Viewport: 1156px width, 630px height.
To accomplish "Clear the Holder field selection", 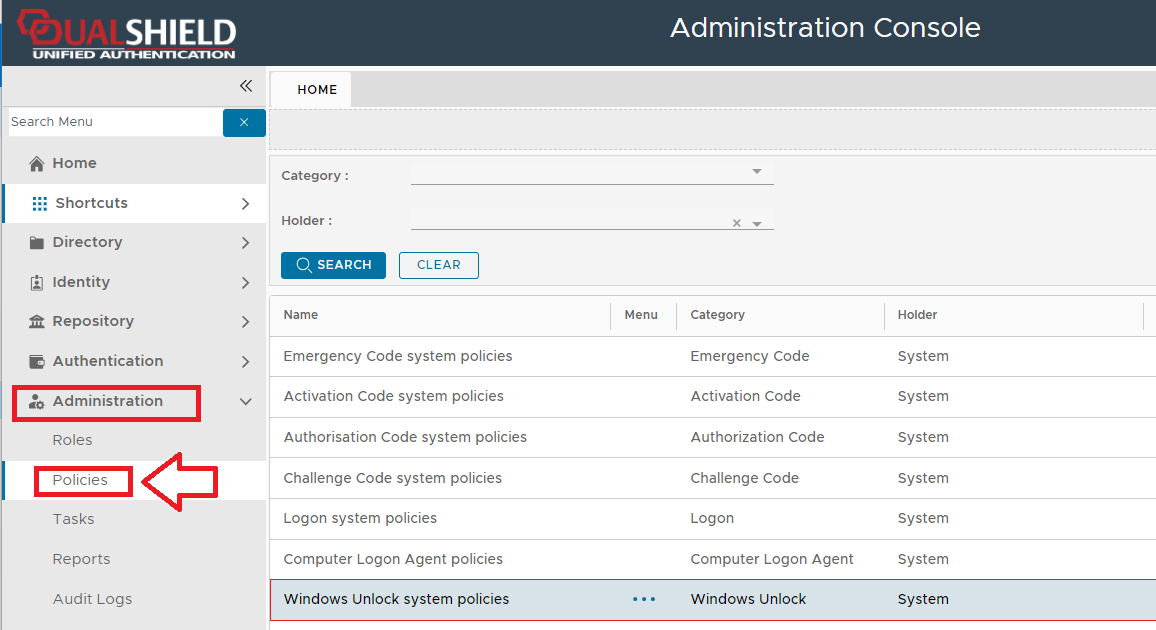I will point(737,223).
